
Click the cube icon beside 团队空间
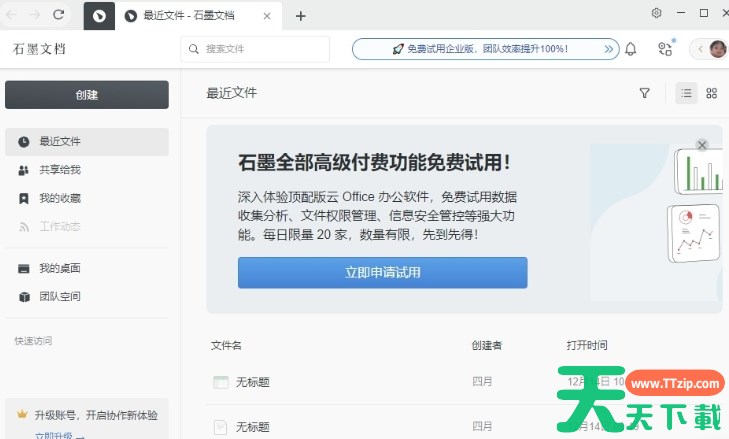(x=24, y=297)
